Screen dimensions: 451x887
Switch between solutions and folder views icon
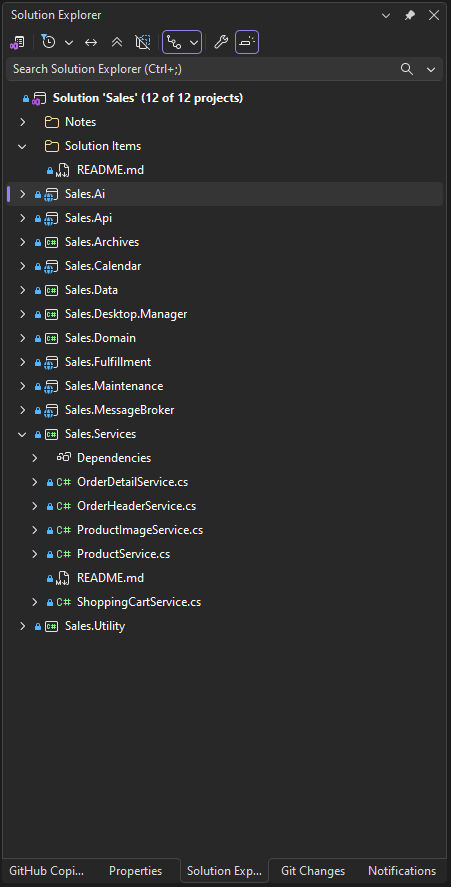point(18,42)
